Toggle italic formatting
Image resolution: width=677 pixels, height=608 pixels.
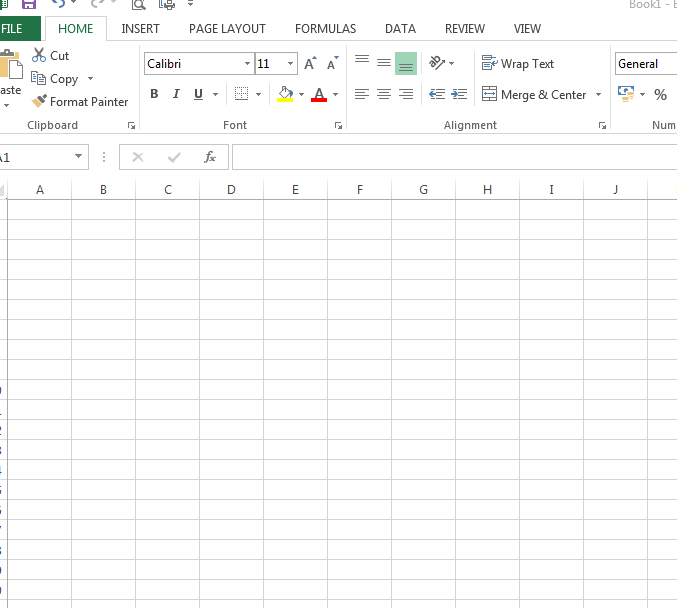pyautogui.click(x=176, y=94)
